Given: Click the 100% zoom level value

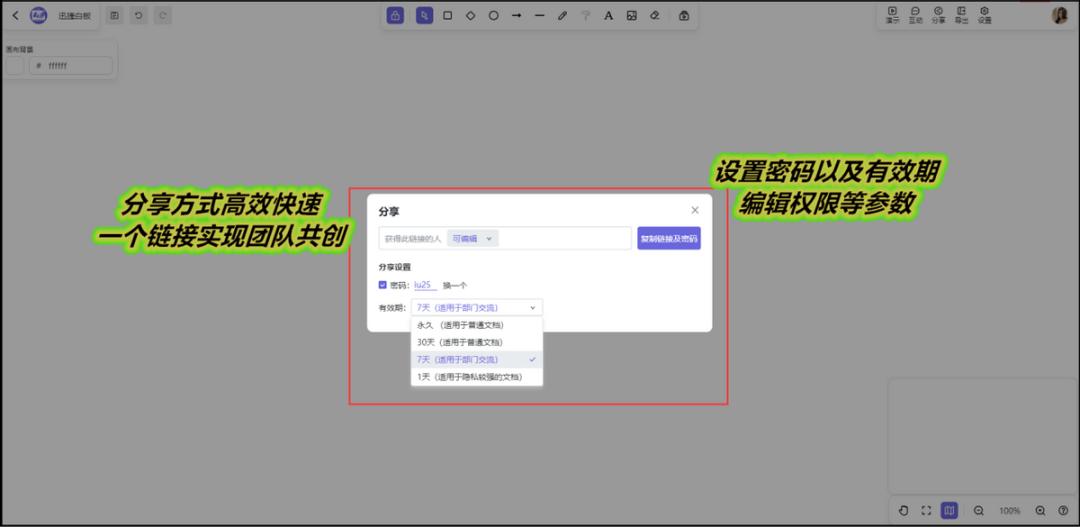Looking at the screenshot, I should tap(1010, 511).
